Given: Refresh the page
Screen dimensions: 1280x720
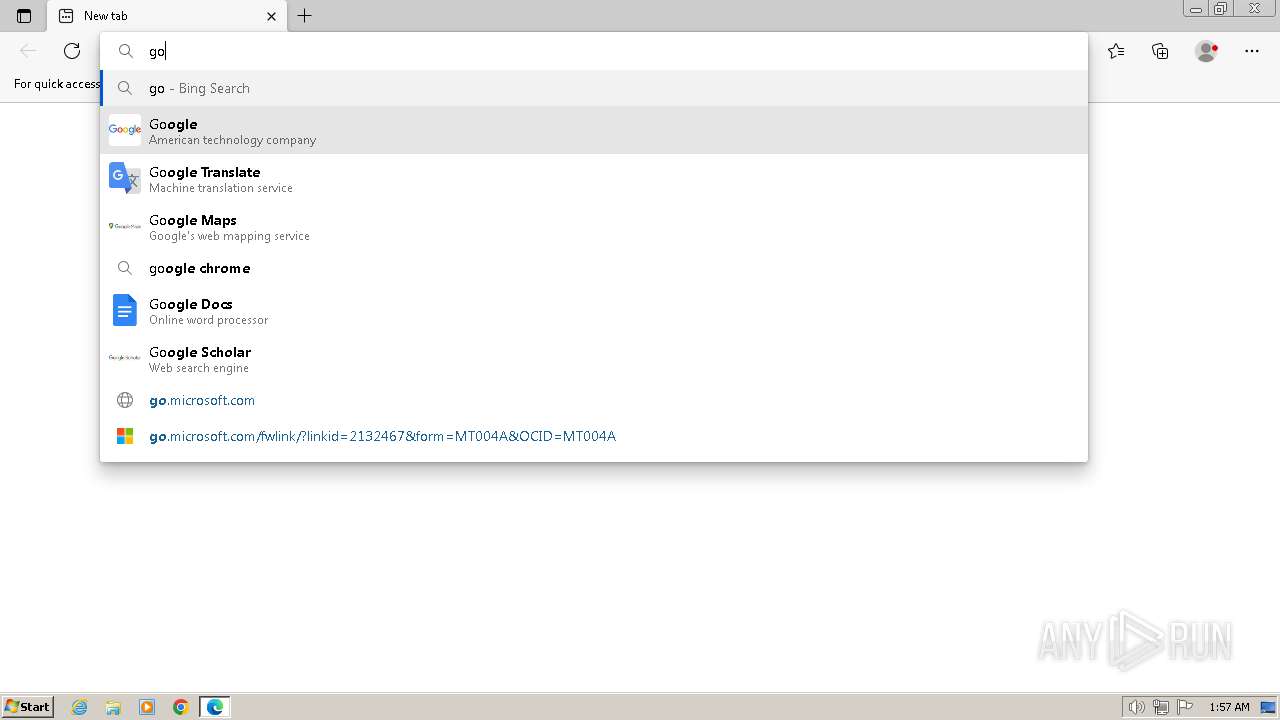Looking at the screenshot, I should pos(72,51).
